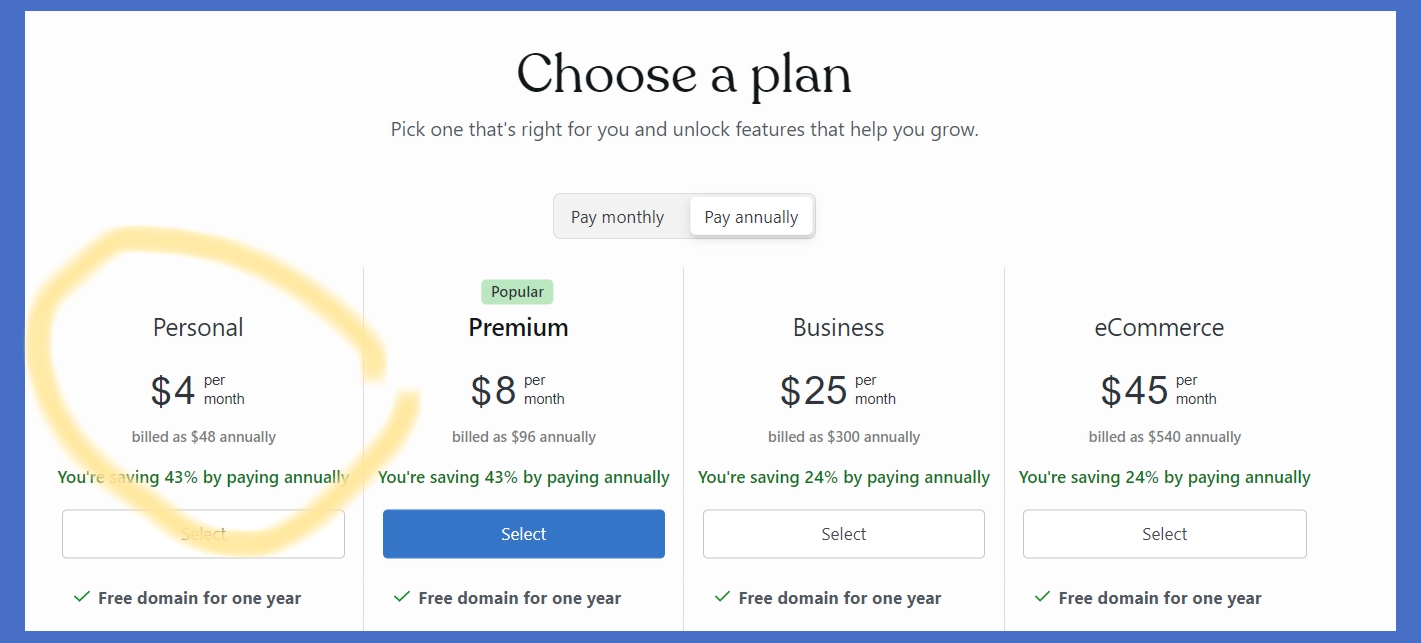This screenshot has width=1421, height=643.
Task: Click the Personal plan heading
Action: coord(198,328)
